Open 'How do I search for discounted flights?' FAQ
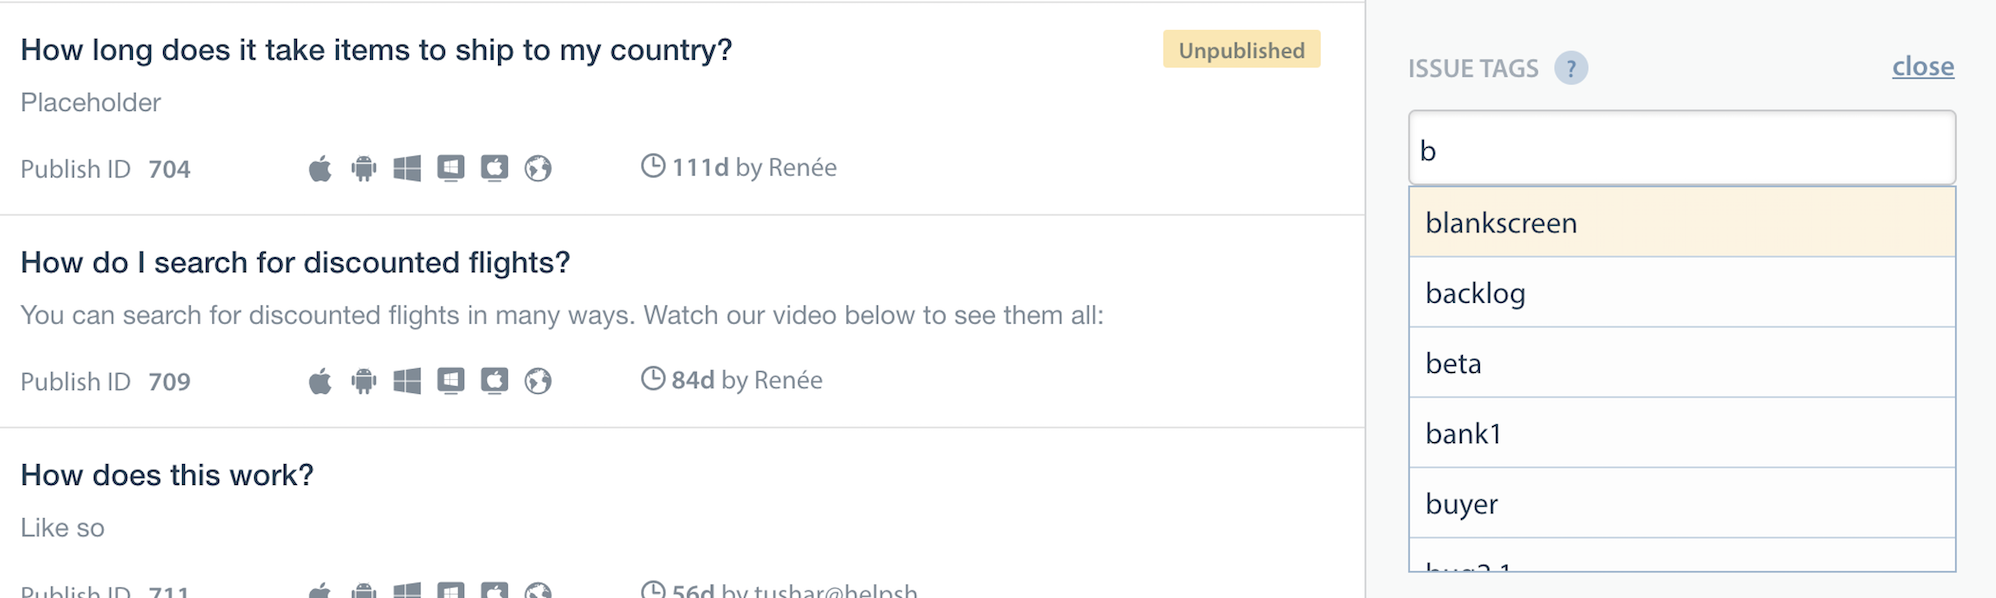This screenshot has height=598, width=1996. click(295, 263)
